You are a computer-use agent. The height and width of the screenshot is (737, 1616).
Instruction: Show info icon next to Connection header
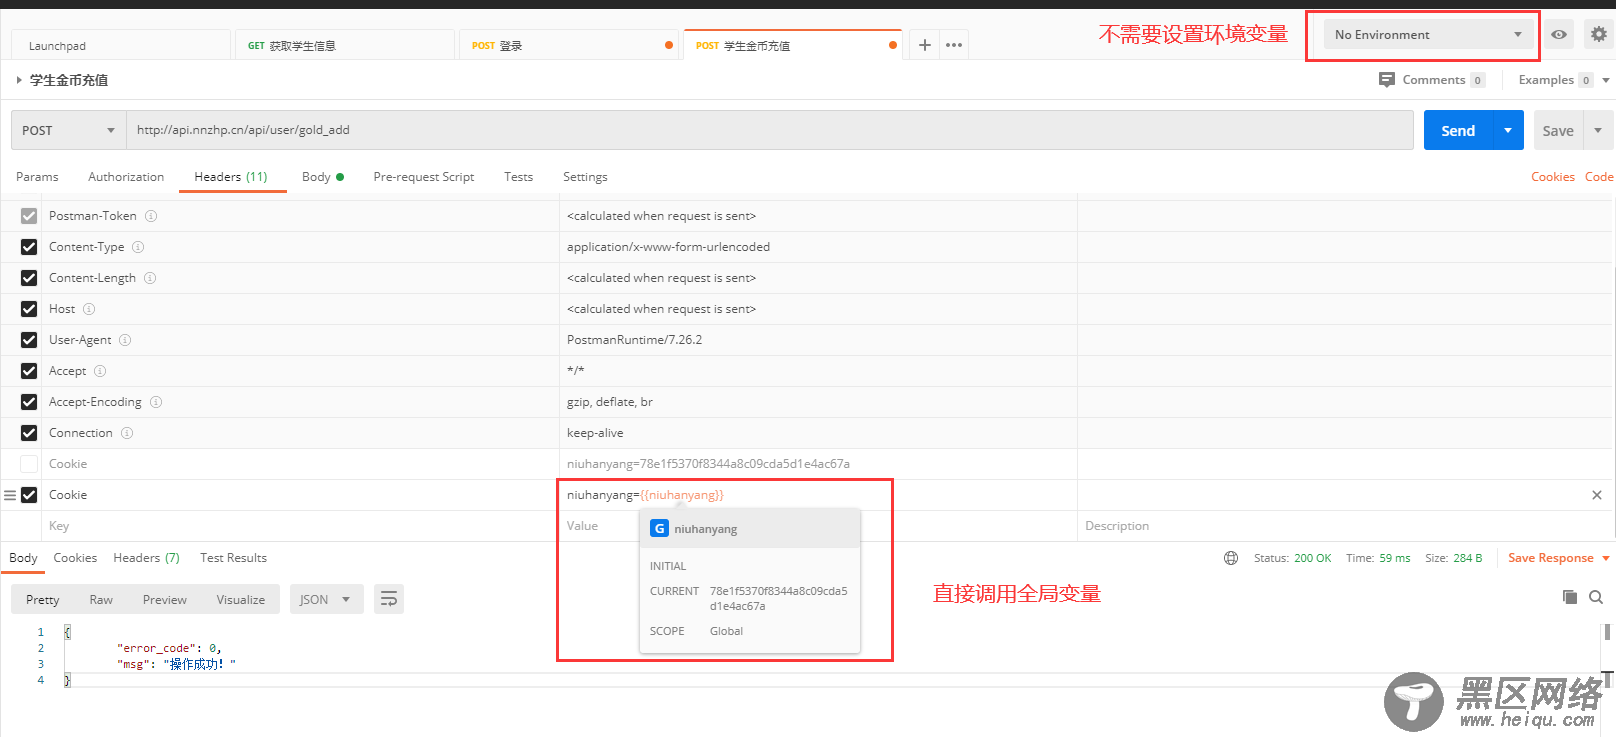127,433
